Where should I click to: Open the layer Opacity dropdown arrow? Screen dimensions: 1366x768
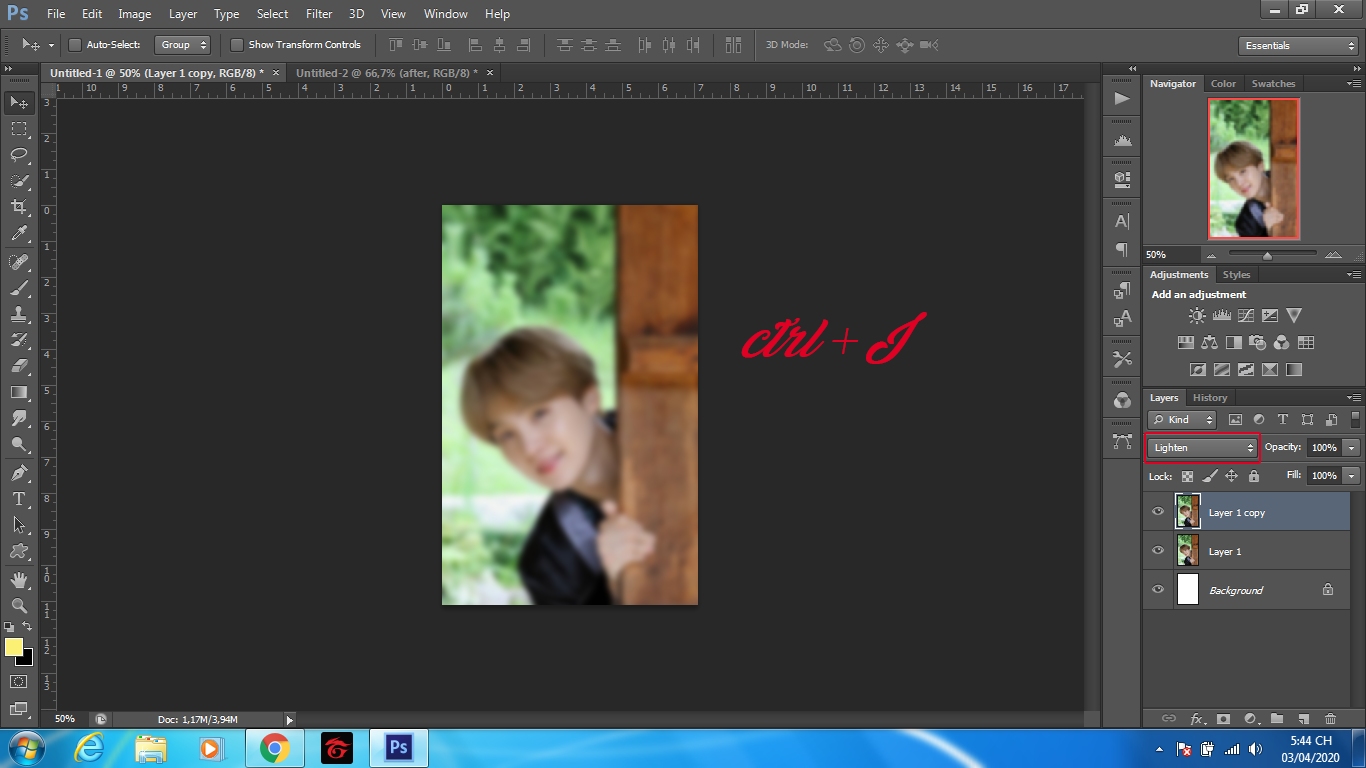(1351, 448)
